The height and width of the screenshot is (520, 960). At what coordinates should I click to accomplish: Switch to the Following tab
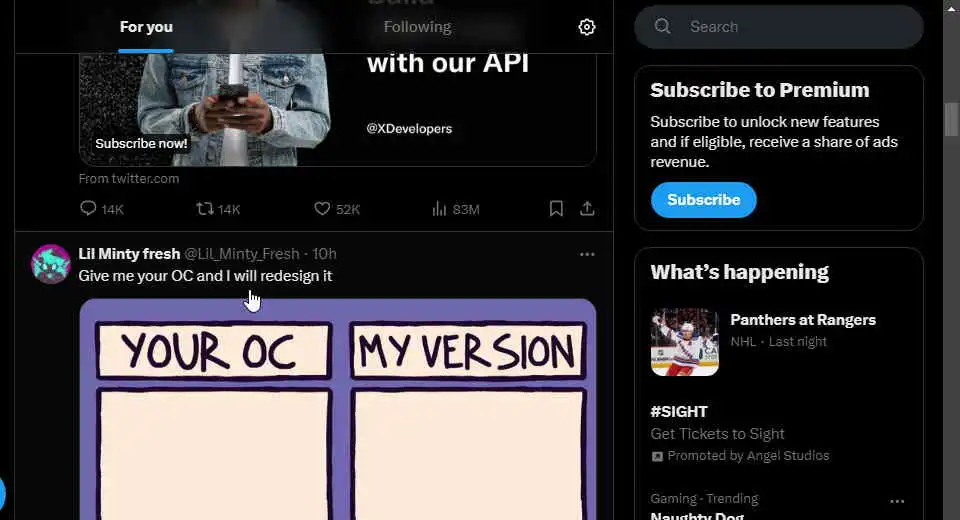418,27
